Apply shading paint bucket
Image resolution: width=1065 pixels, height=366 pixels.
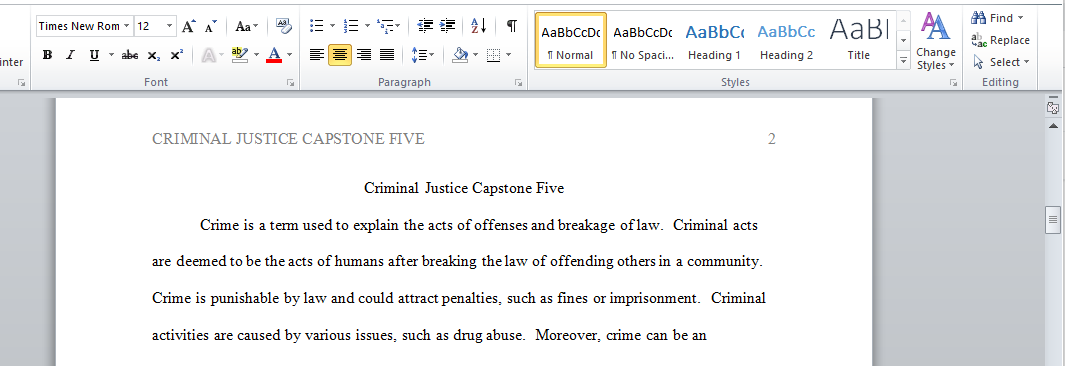click(460, 55)
